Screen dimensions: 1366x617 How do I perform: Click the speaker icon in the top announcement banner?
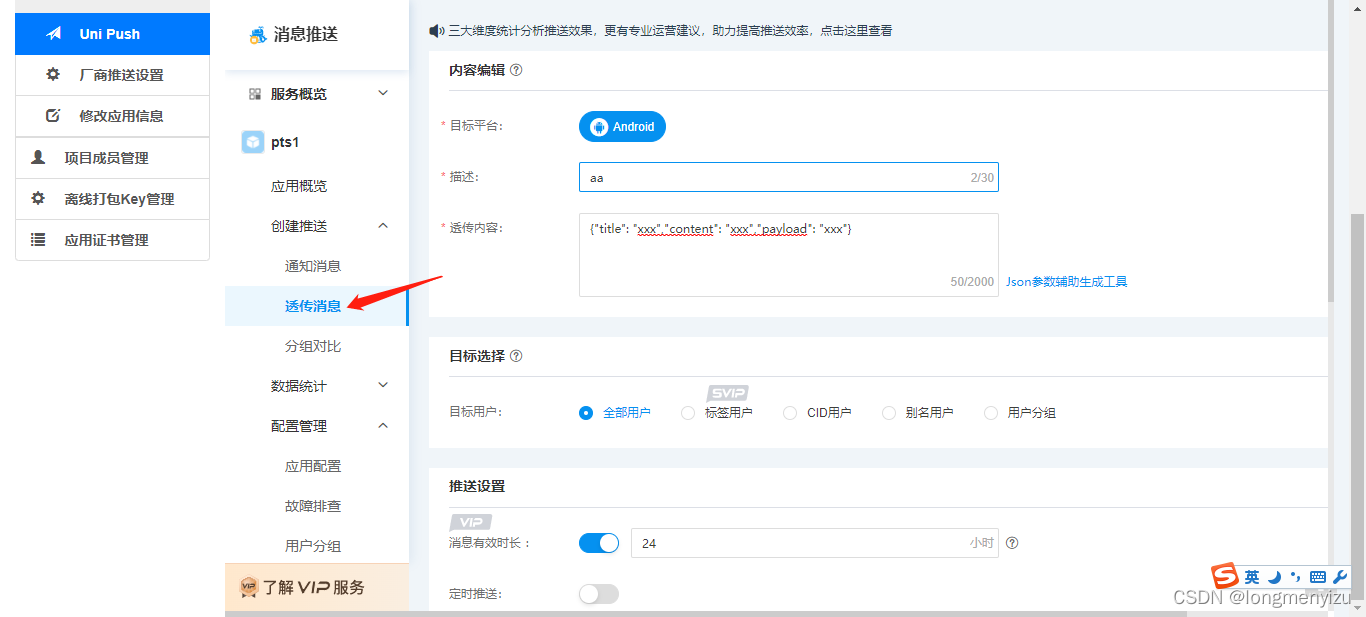point(434,30)
